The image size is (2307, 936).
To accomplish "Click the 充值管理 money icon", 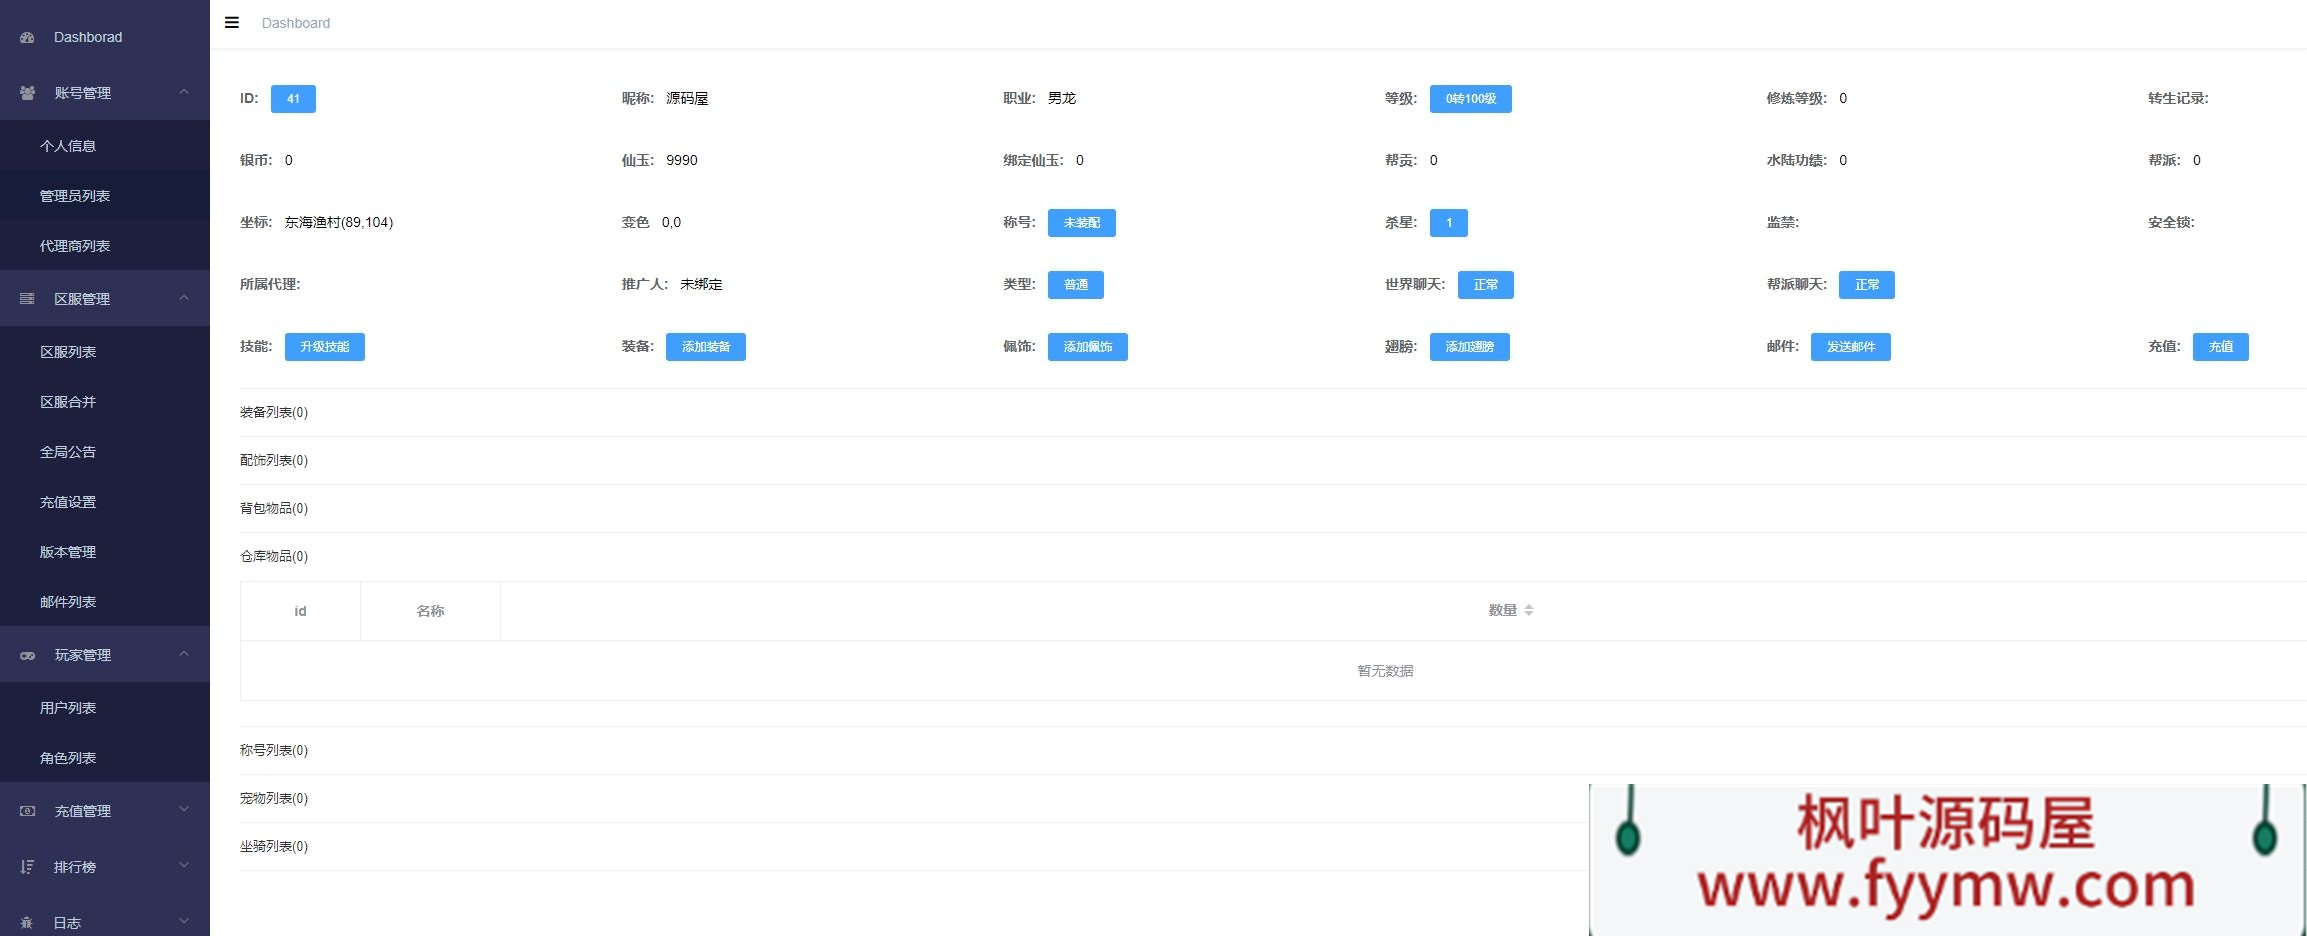I will [x=28, y=811].
